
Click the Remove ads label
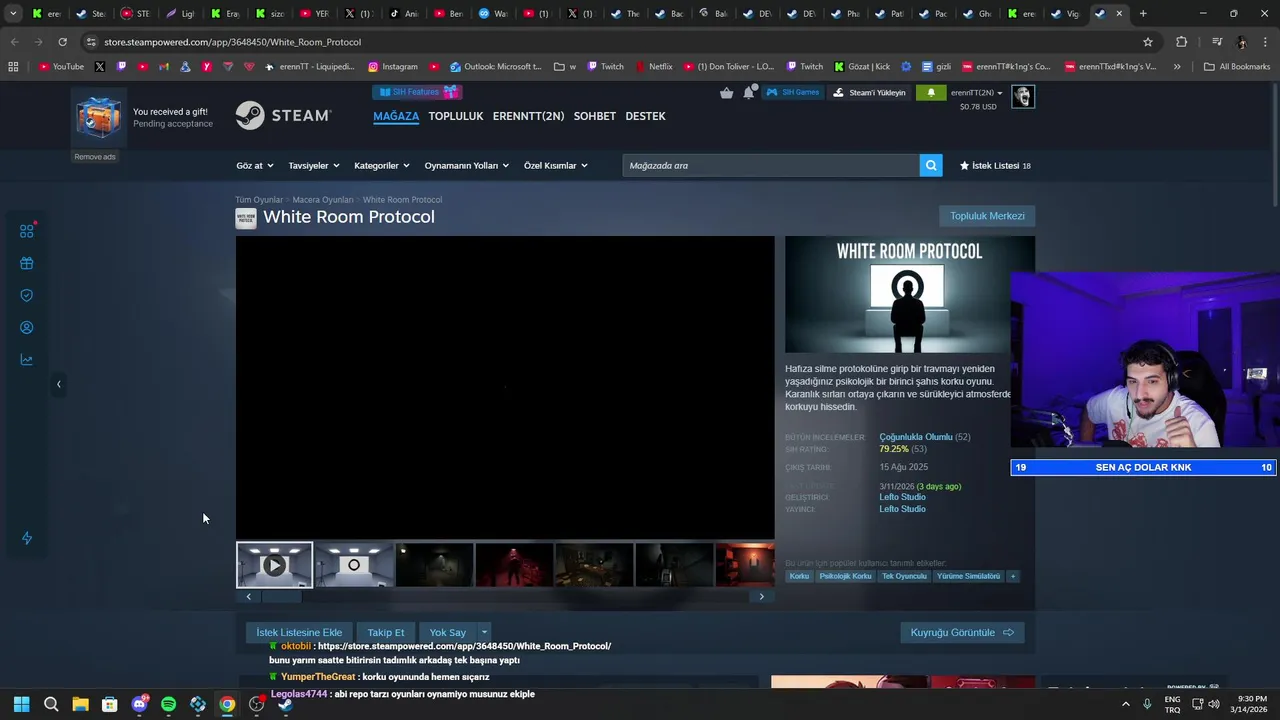(95, 157)
